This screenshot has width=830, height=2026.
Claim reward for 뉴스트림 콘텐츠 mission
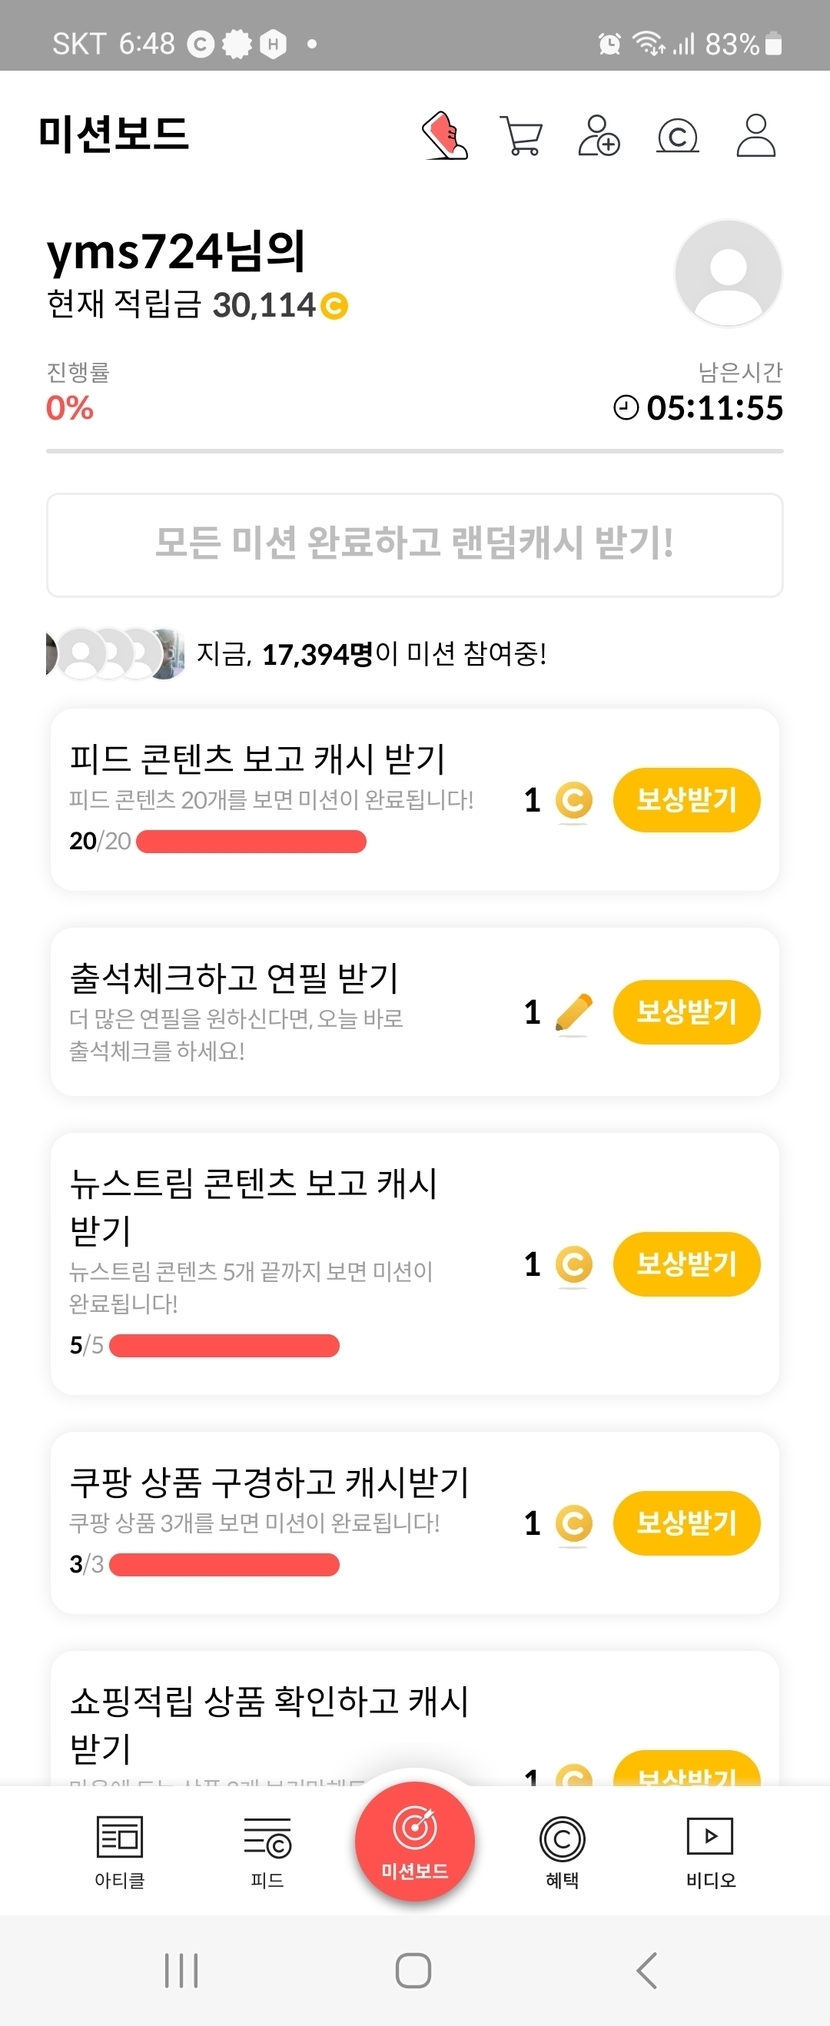click(x=686, y=1264)
